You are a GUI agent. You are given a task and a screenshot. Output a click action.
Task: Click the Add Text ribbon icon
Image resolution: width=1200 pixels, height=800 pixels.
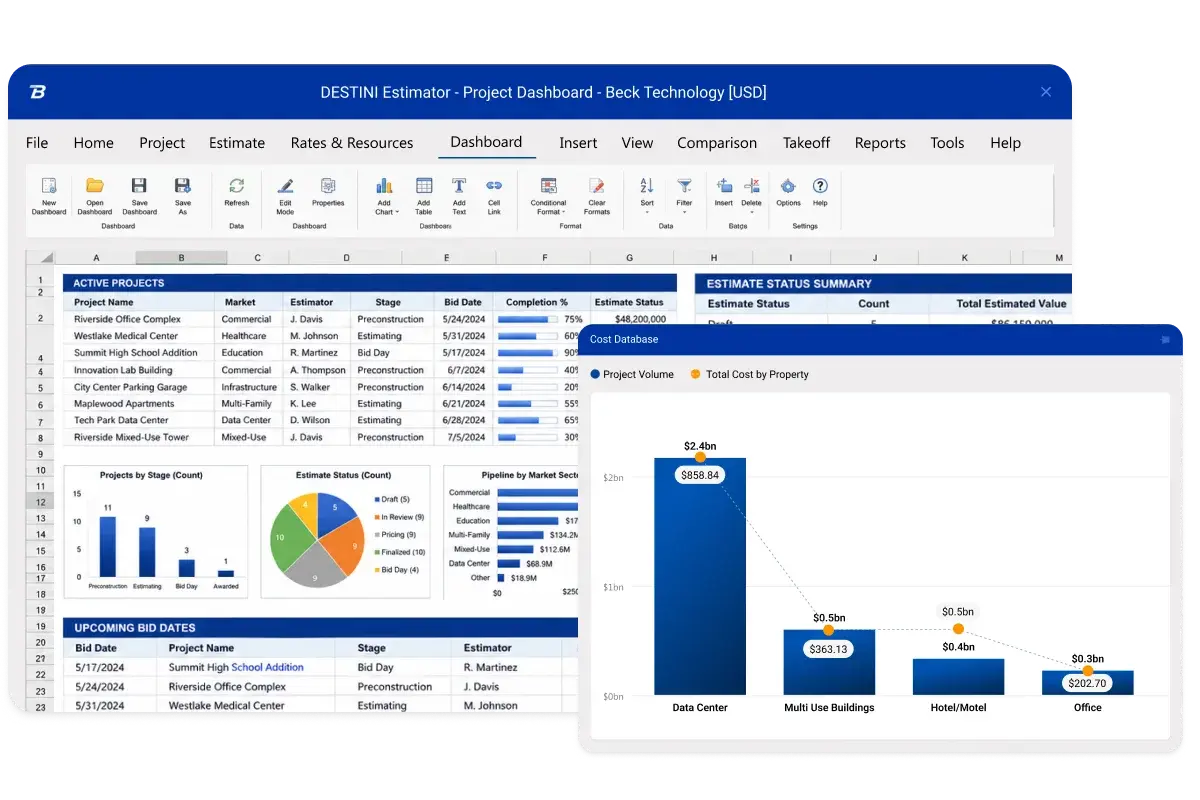[459, 185]
